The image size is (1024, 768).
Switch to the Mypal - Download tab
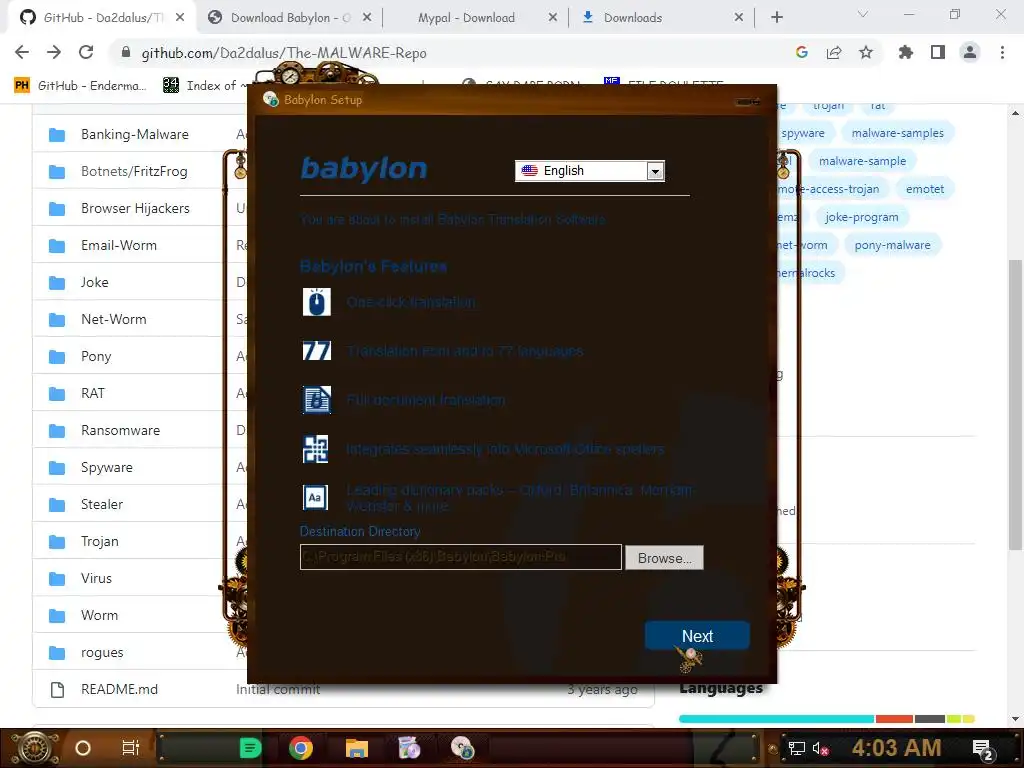475,18
